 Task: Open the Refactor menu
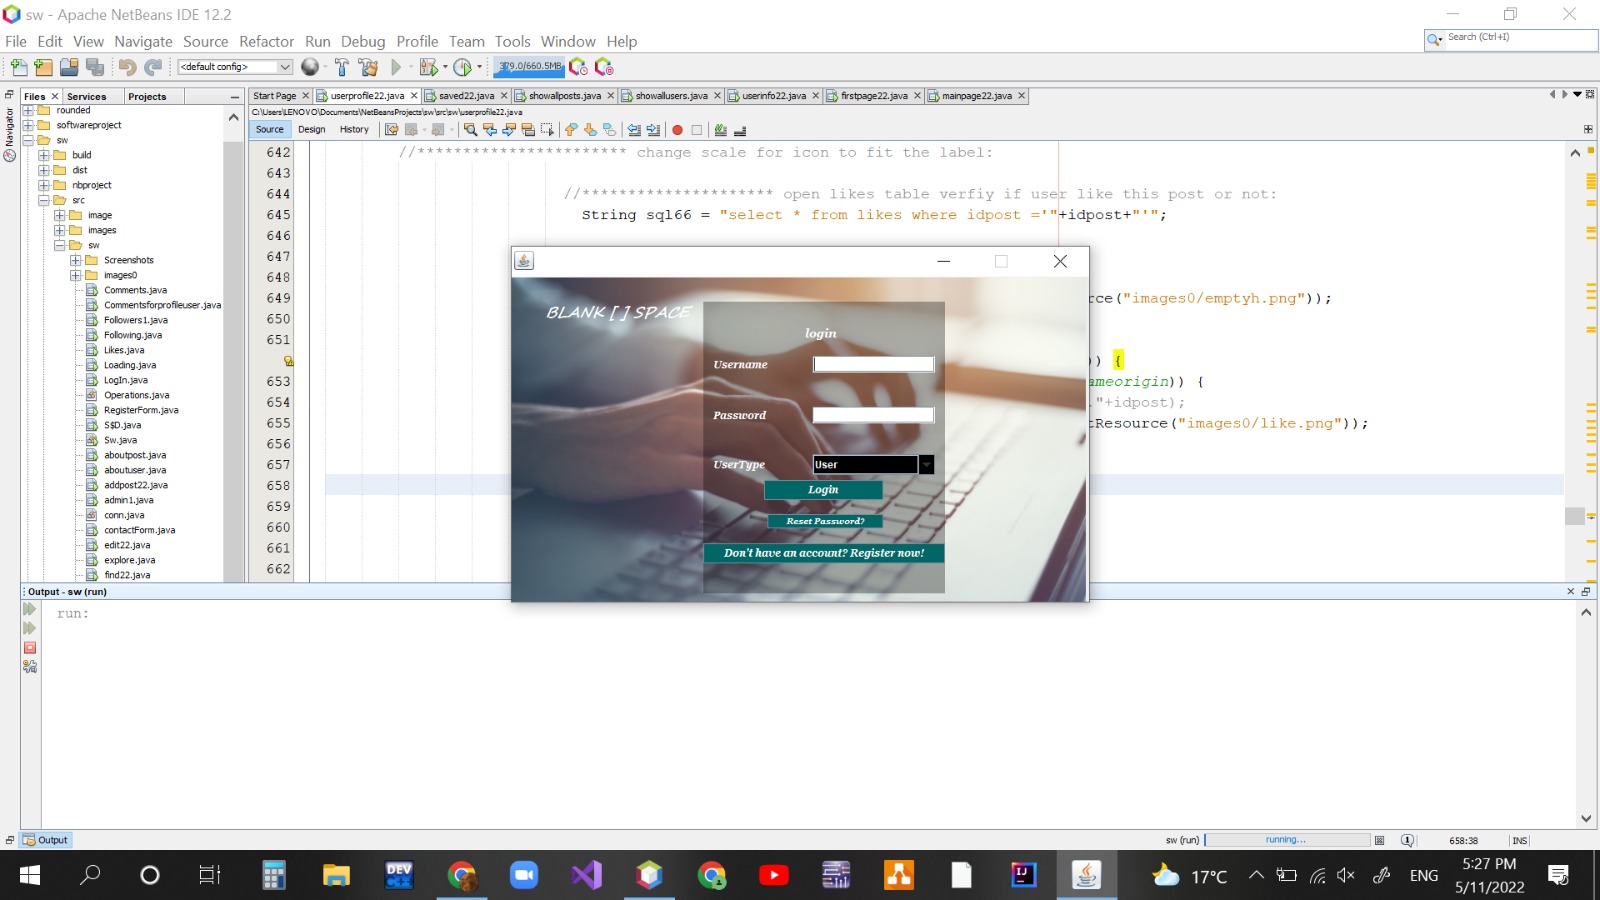[266, 41]
